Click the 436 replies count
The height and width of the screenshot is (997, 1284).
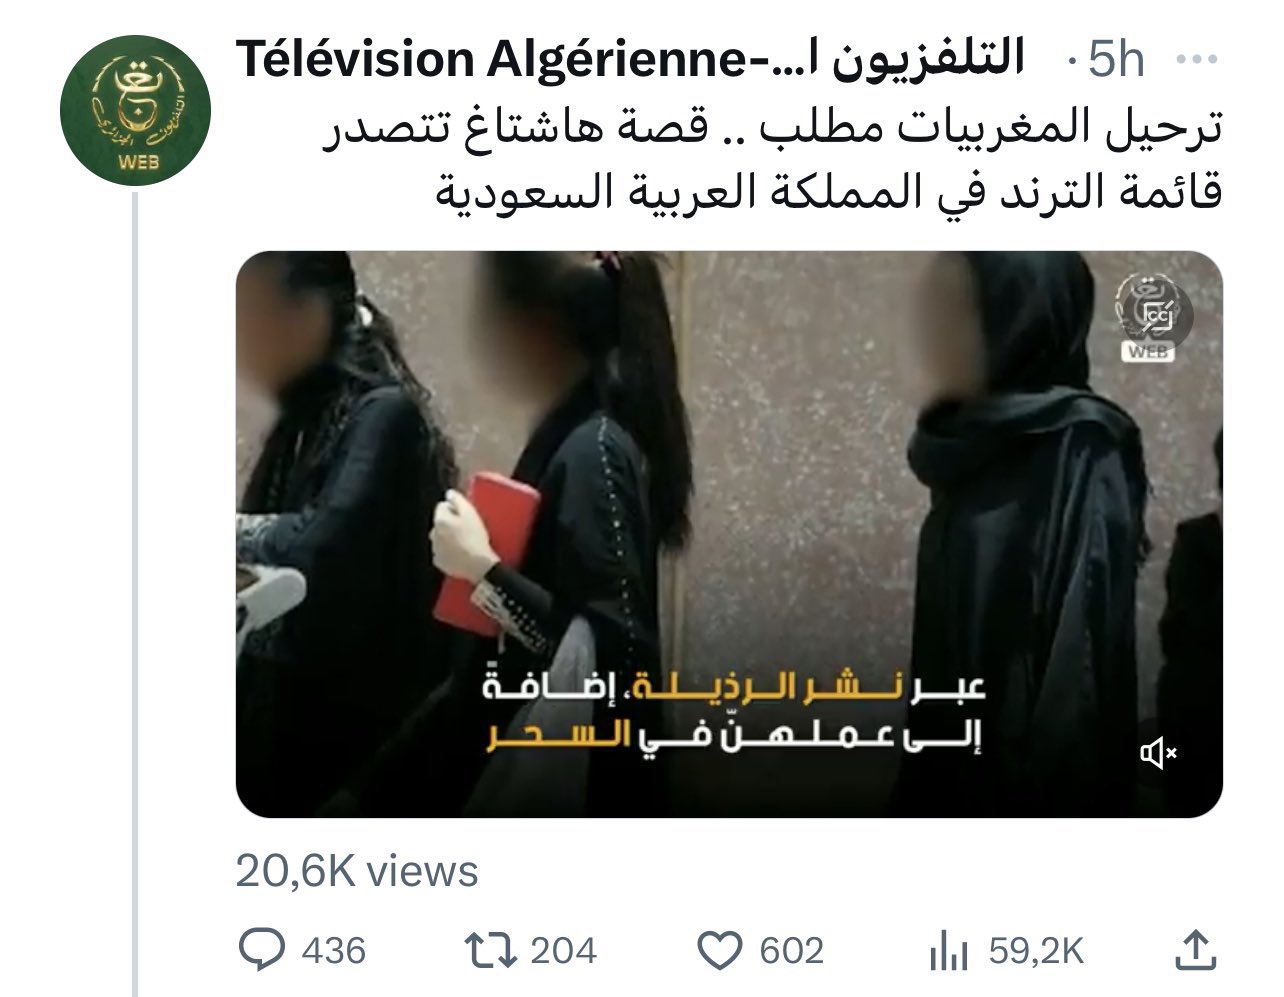(333, 950)
